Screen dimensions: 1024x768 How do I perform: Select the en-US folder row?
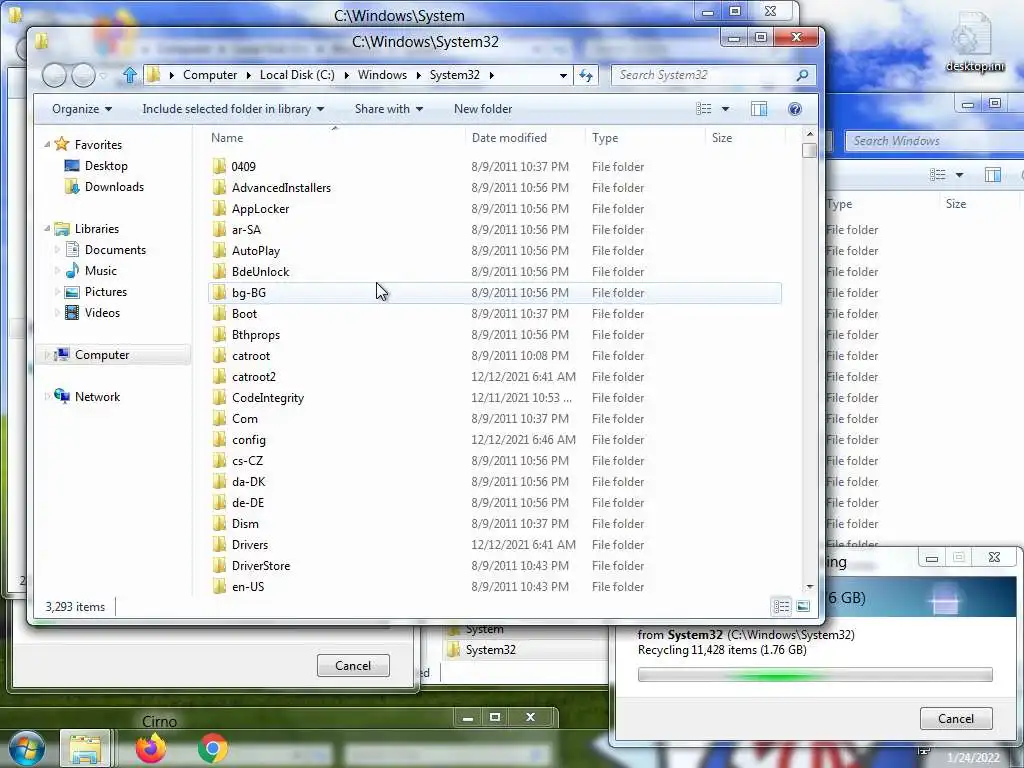pyautogui.click(x=495, y=586)
